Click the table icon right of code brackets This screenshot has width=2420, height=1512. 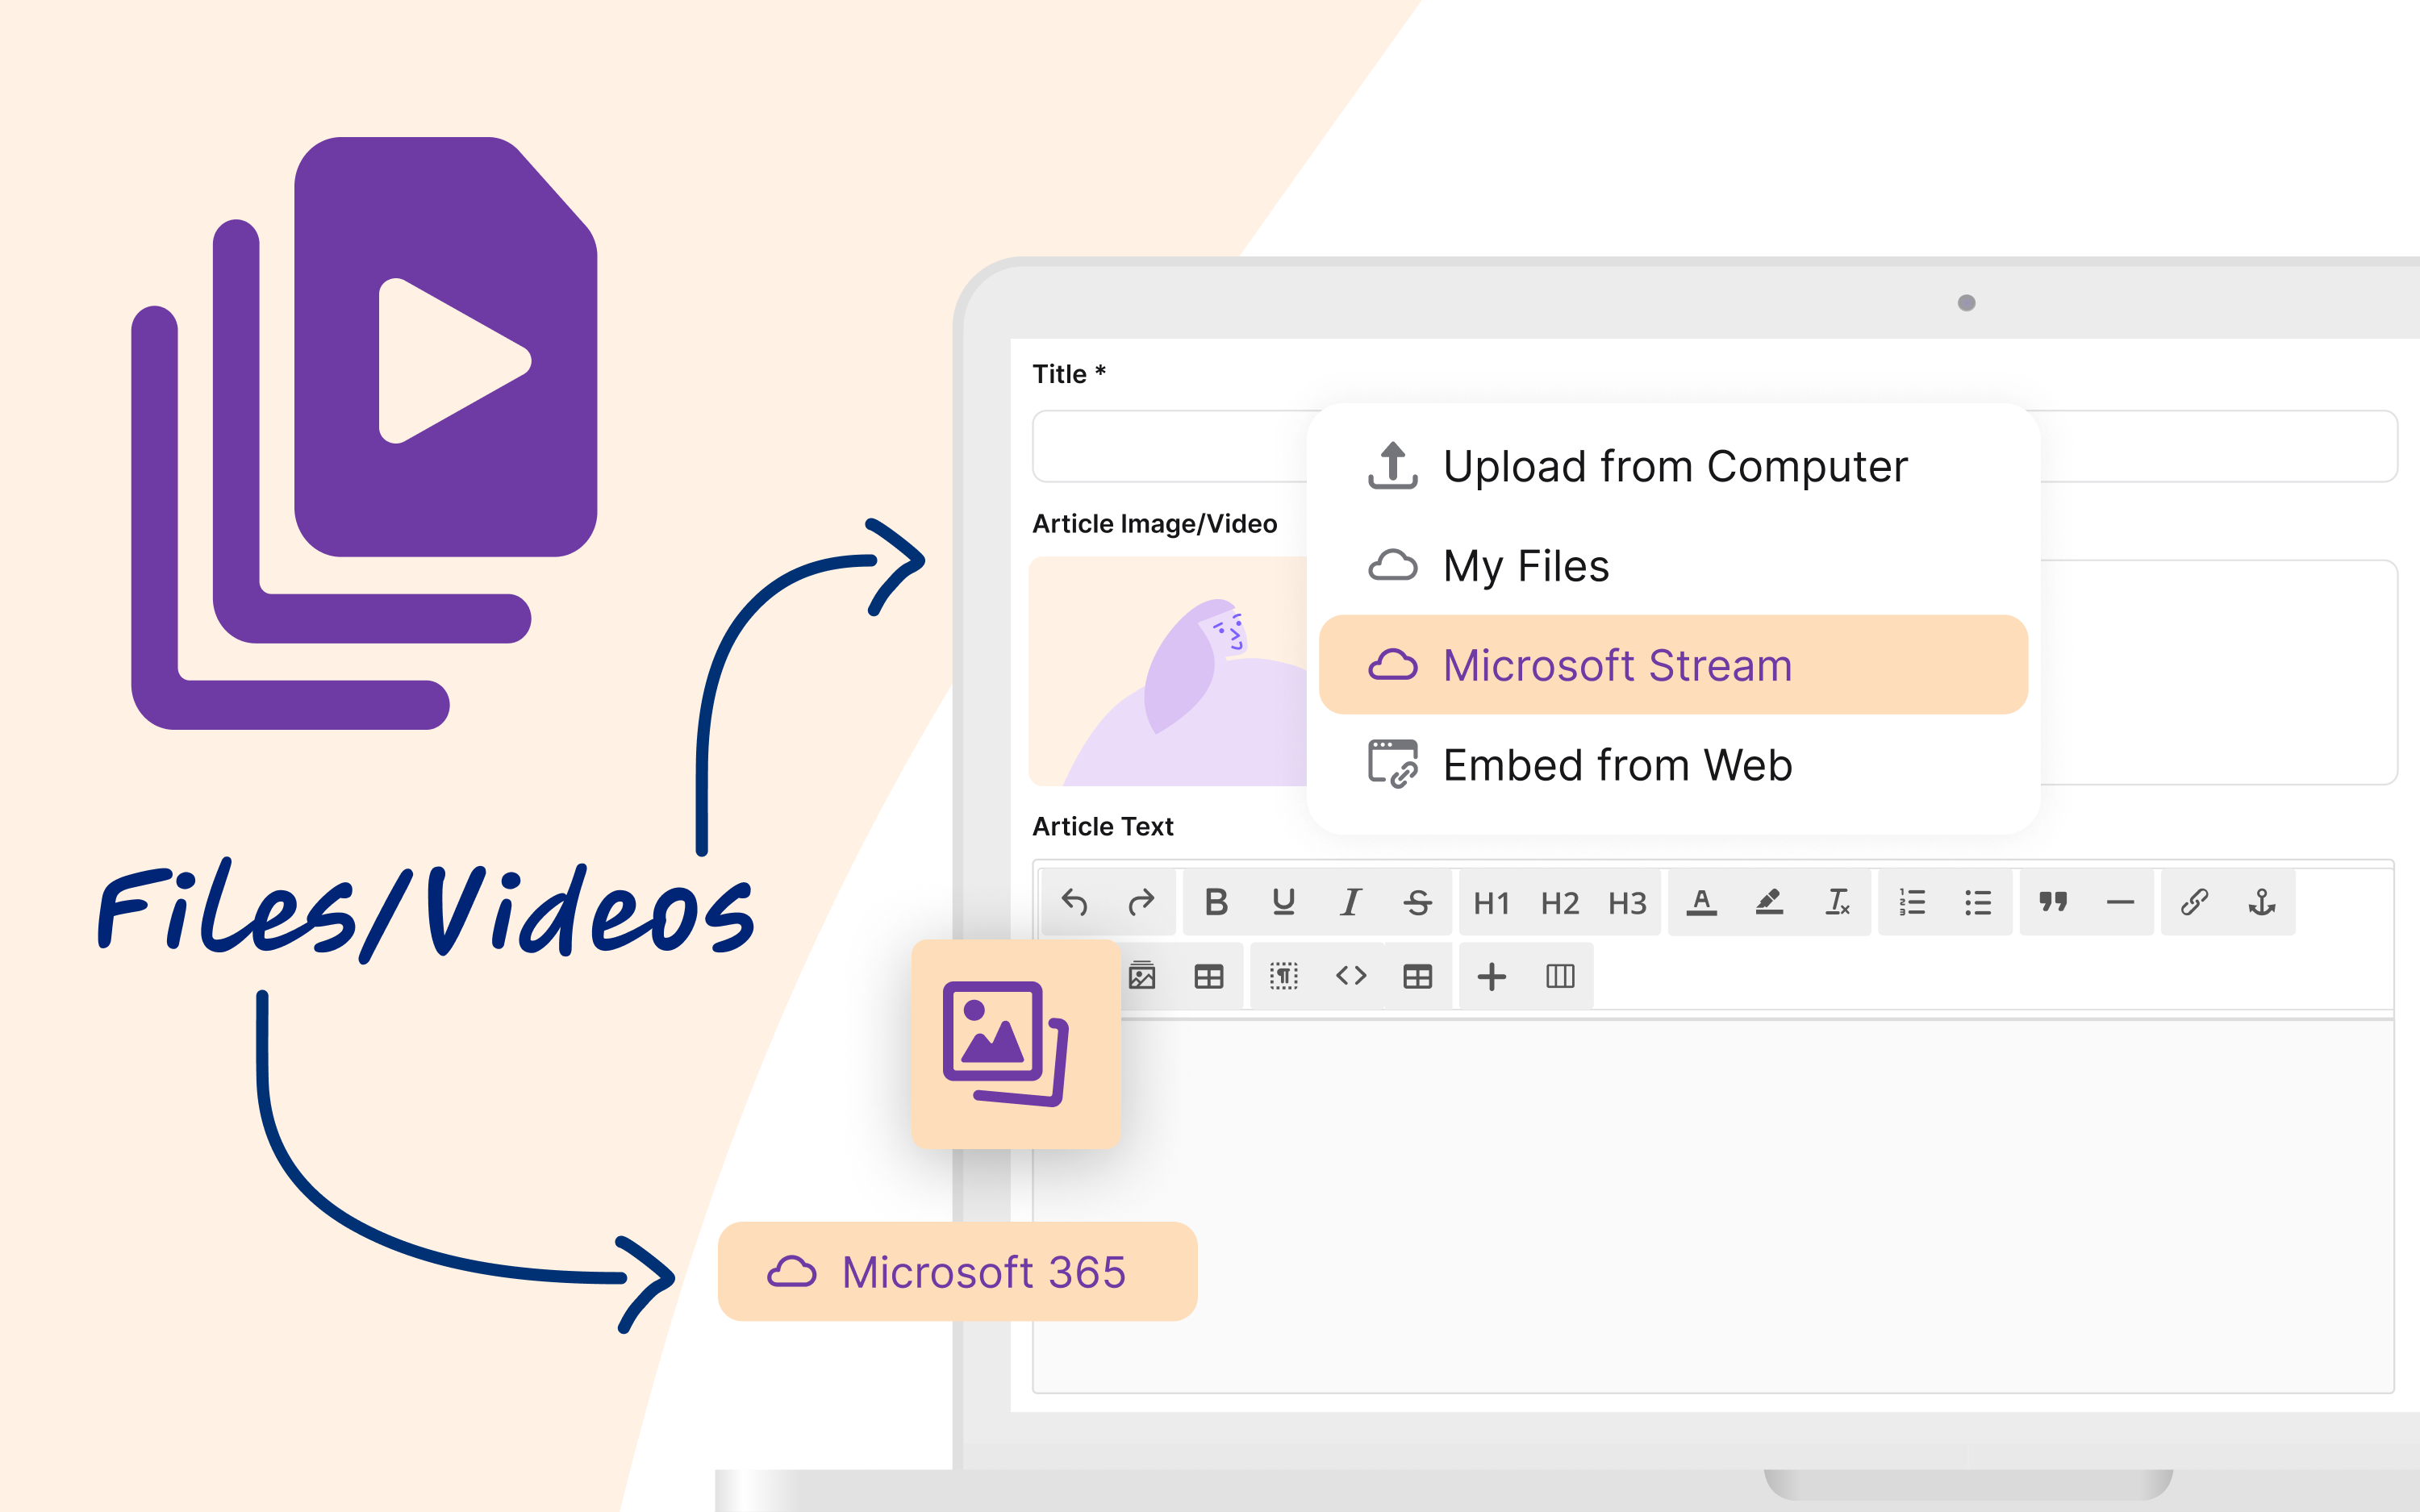pos(1417,976)
